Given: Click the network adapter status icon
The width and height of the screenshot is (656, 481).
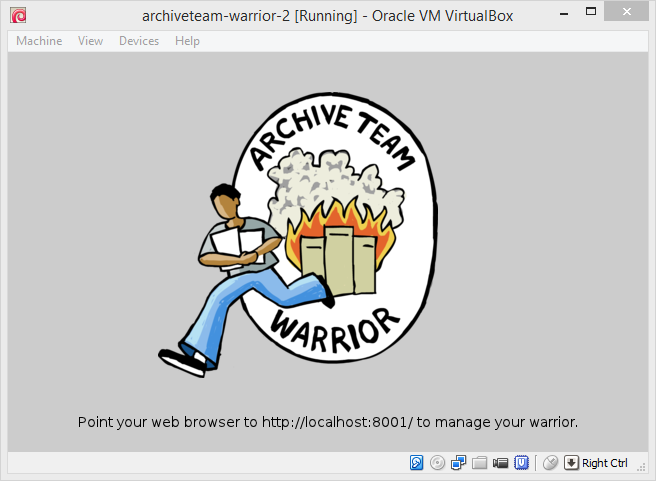Looking at the screenshot, I should pos(459,463).
